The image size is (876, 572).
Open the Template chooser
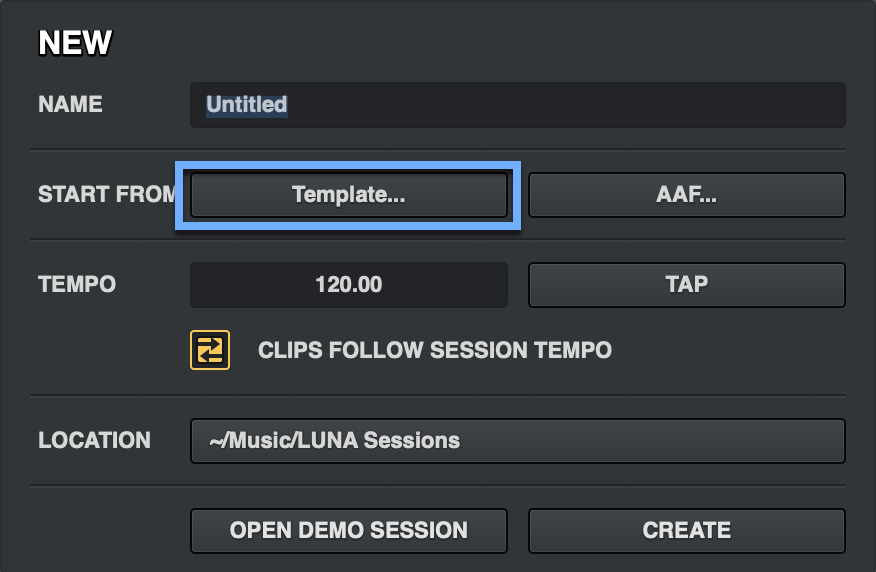pyautogui.click(x=348, y=195)
